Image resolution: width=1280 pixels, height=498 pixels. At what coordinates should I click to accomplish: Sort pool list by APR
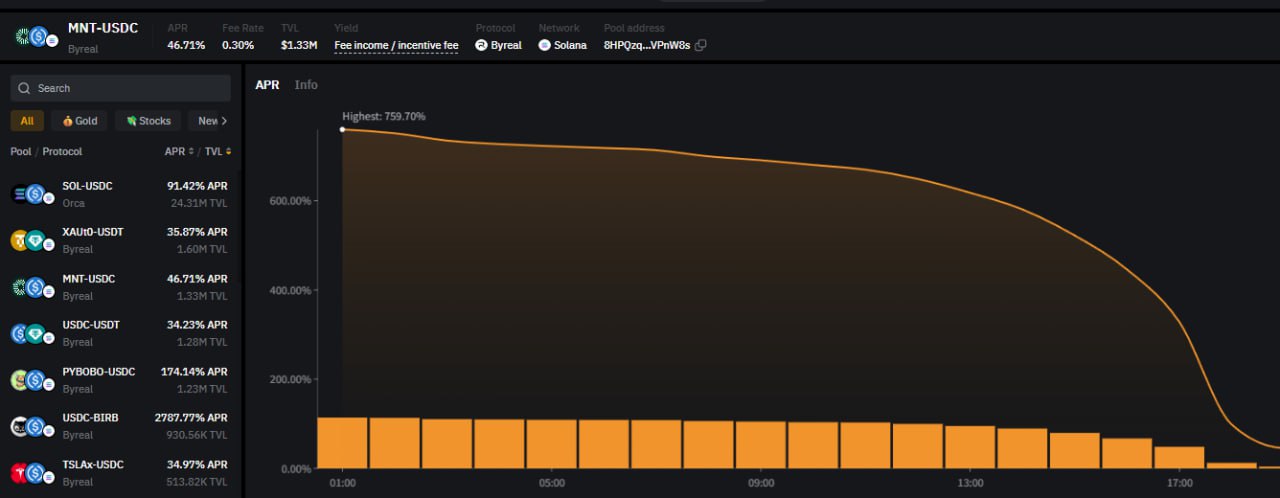click(180, 152)
